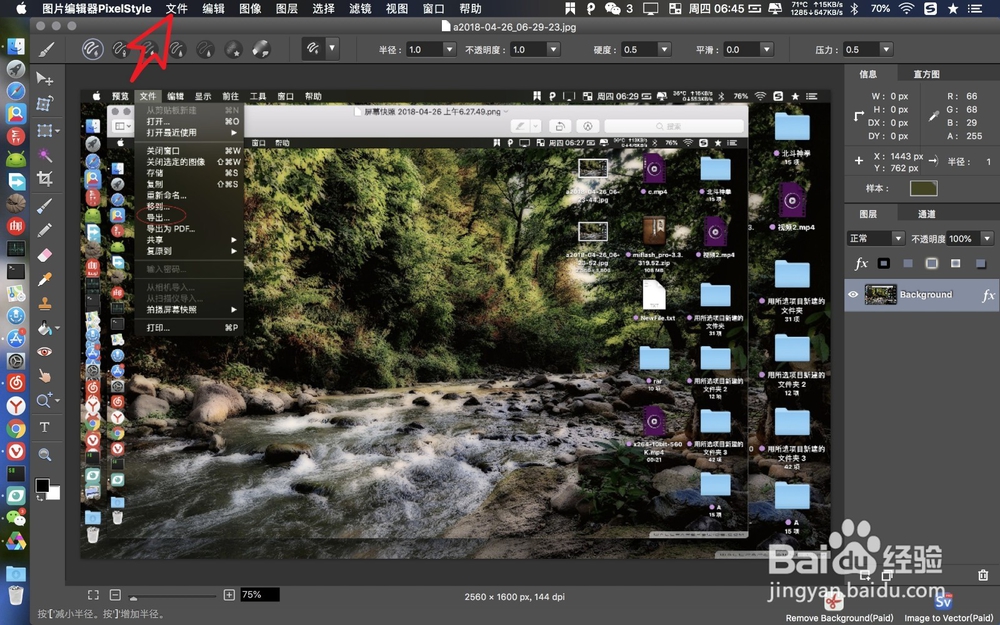Select the Move tool in the toolbar

point(46,75)
